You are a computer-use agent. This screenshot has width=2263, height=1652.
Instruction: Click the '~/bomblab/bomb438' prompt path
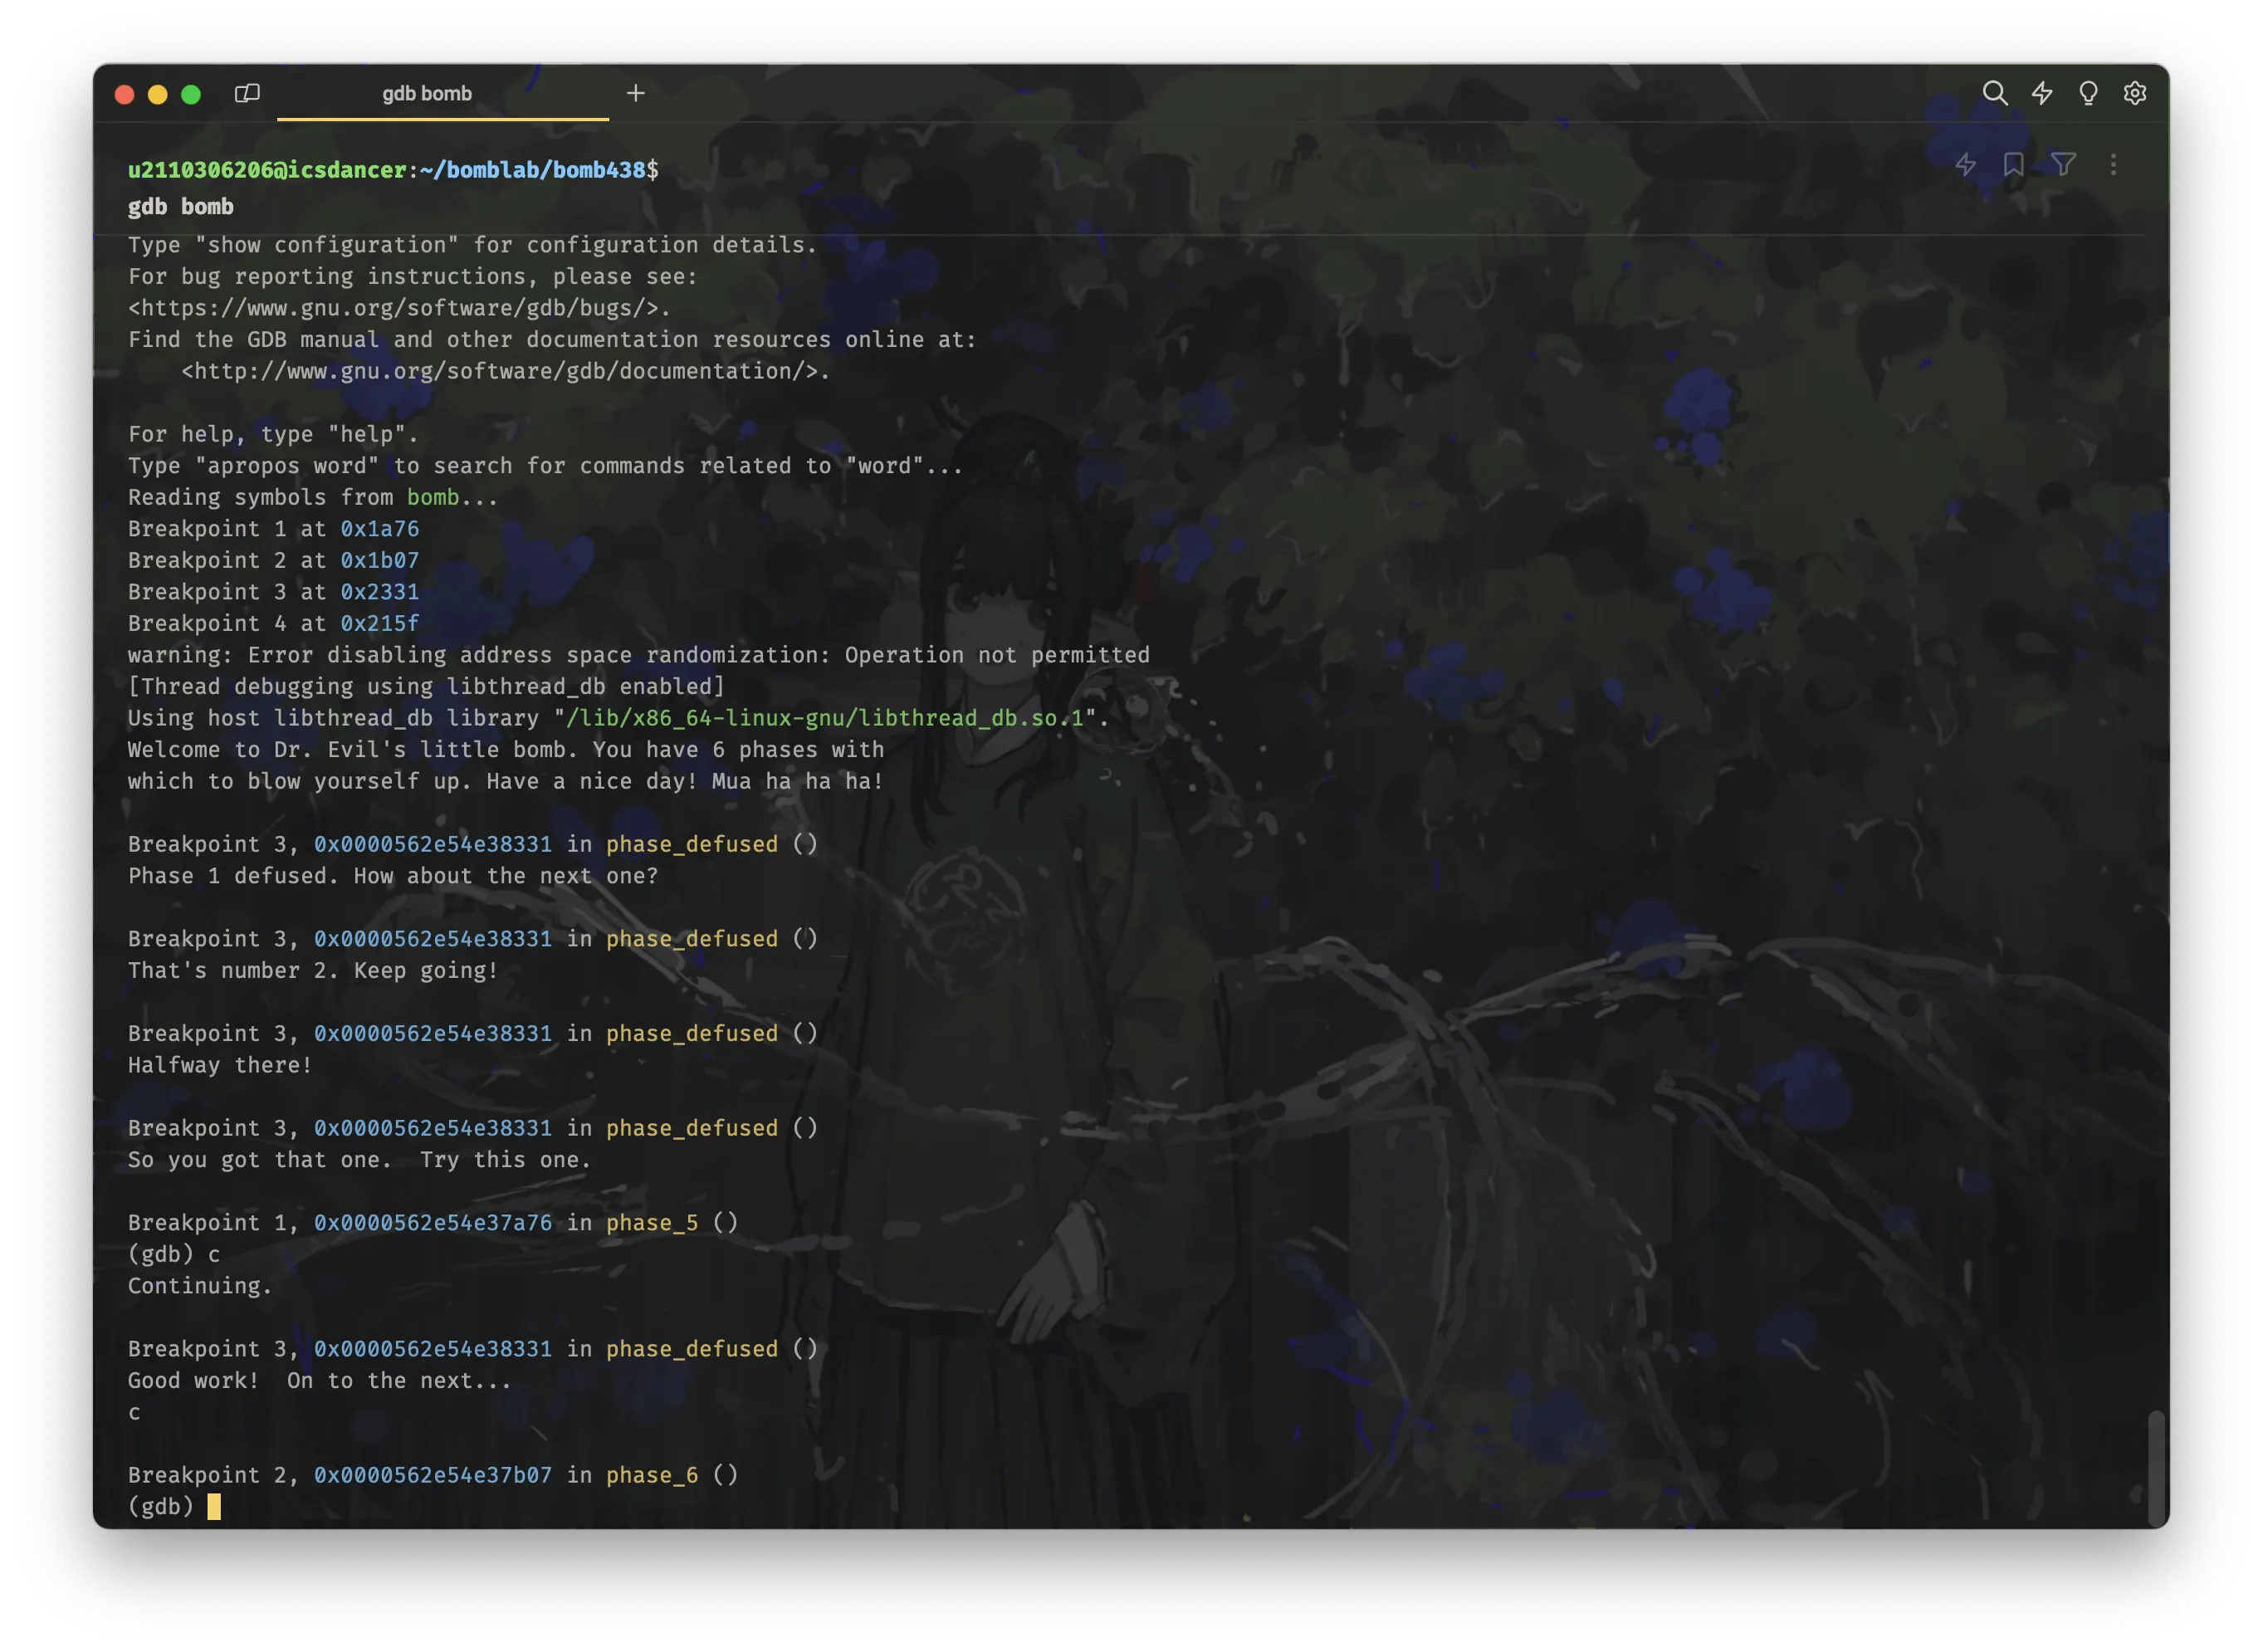pyautogui.click(x=533, y=170)
